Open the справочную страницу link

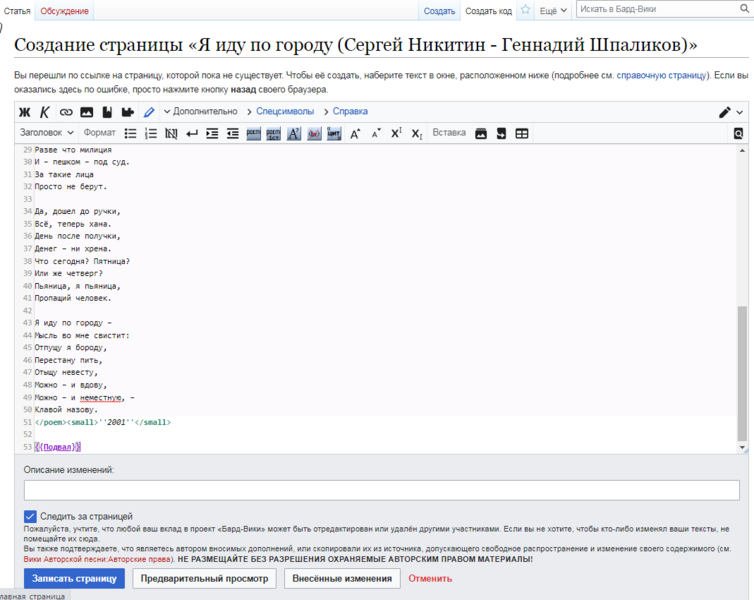662,75
